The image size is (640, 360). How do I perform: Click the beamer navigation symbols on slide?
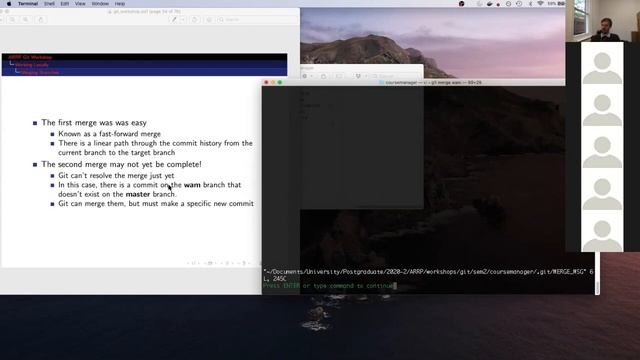click(220, 263)
